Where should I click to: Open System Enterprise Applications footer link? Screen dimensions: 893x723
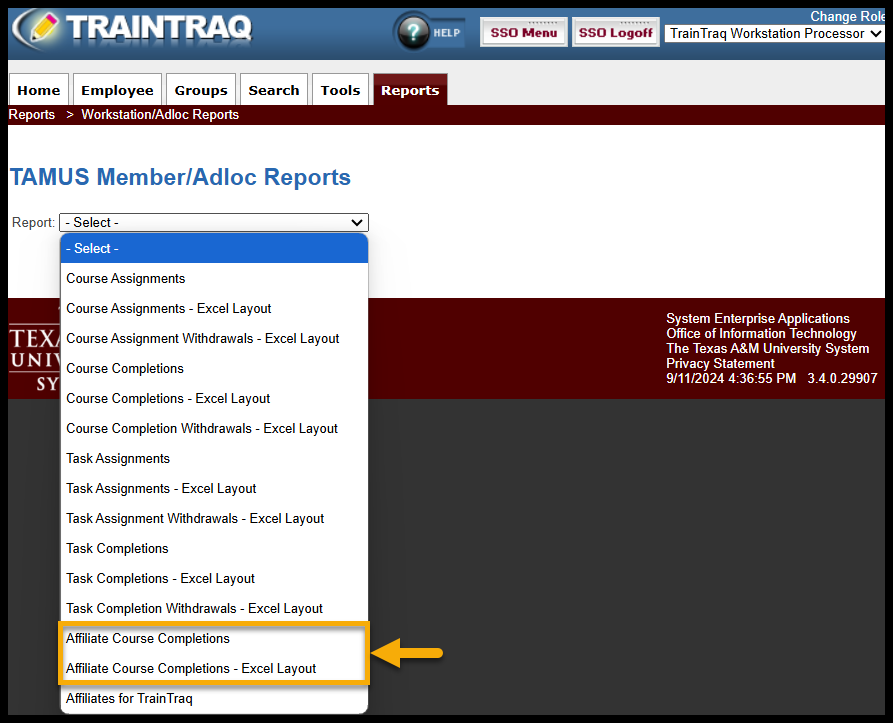coord(757,318)
